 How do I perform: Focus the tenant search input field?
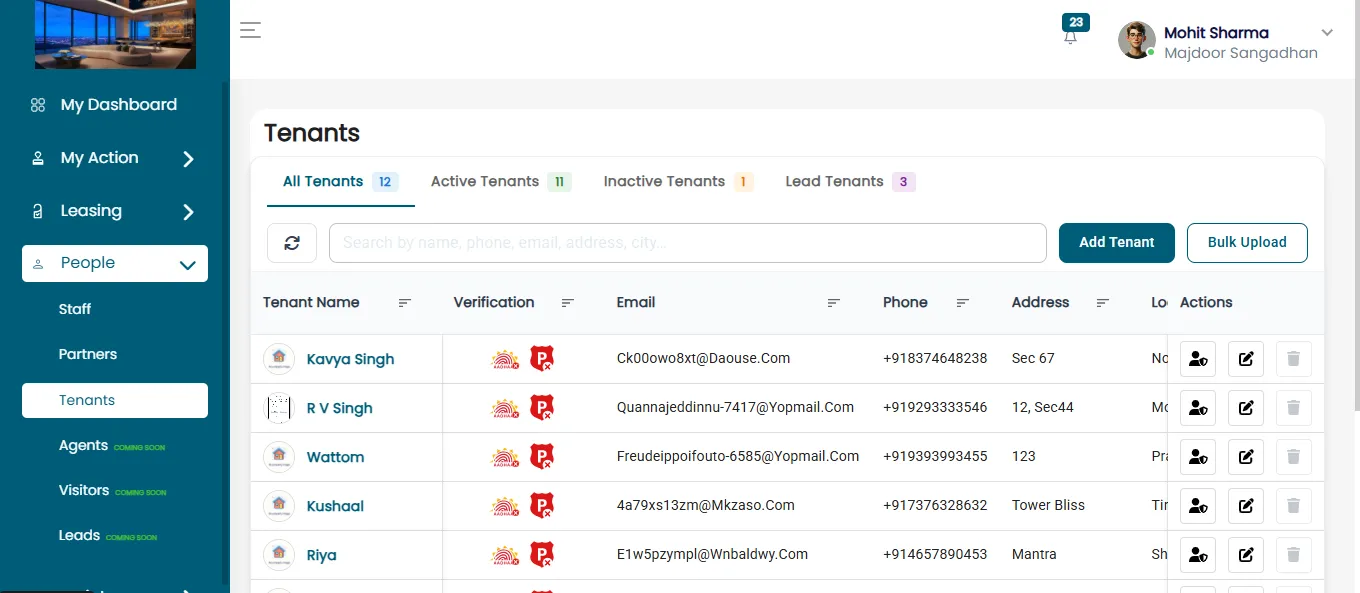tap(688, 243)
